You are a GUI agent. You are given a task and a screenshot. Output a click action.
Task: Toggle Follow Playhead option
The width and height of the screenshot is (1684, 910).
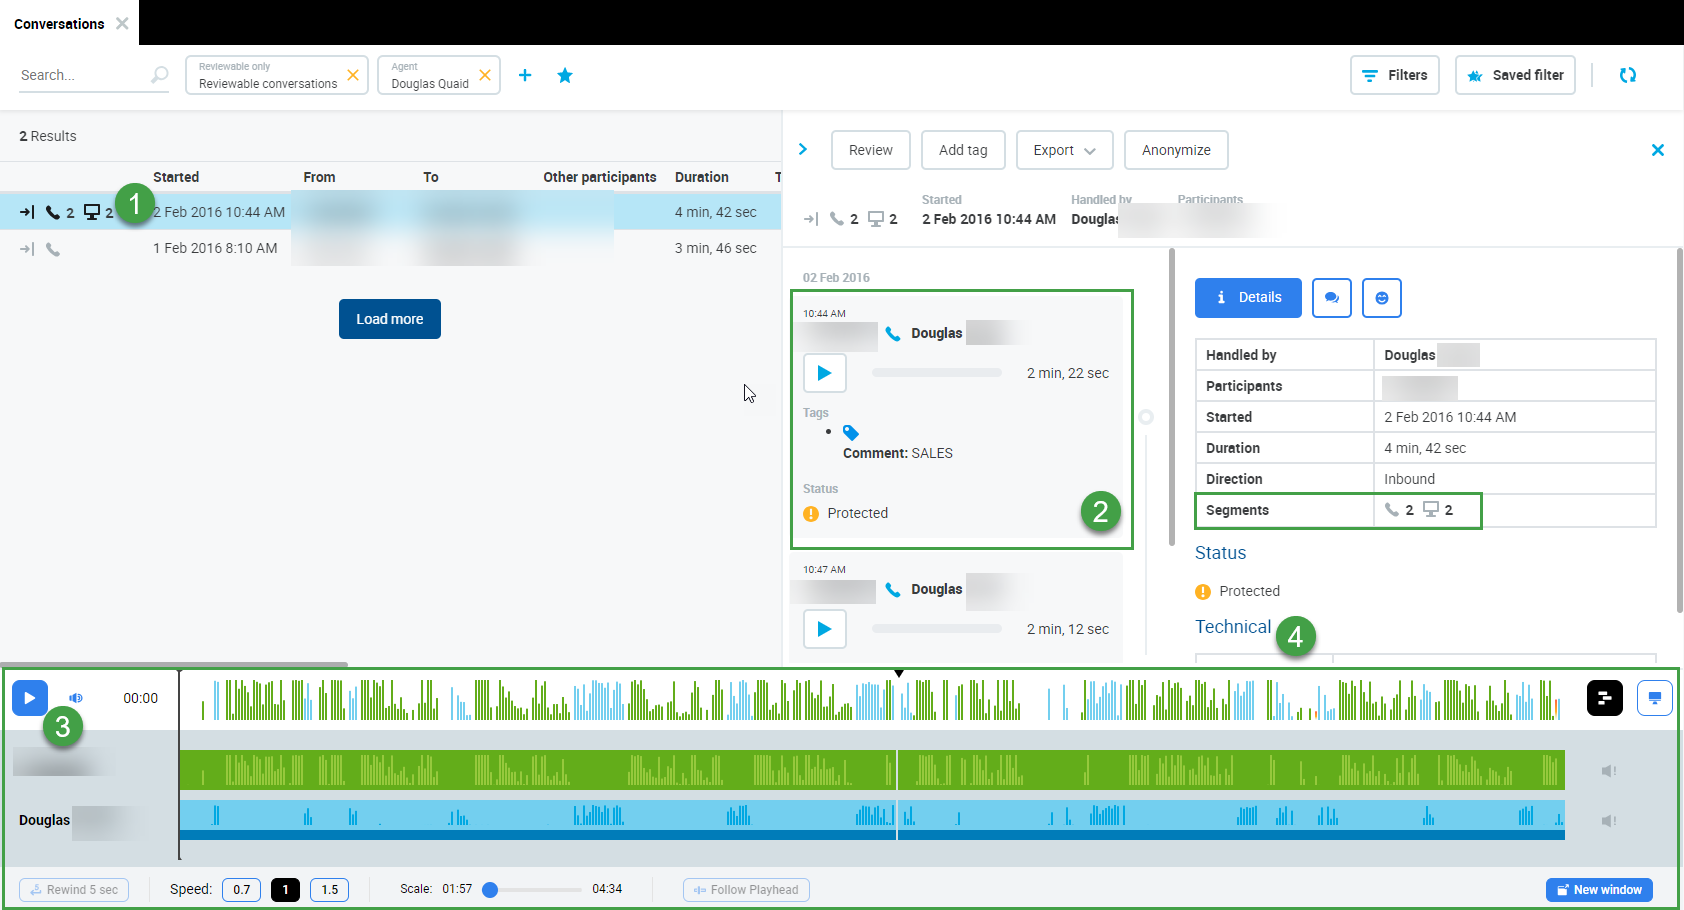coord(746,890)
